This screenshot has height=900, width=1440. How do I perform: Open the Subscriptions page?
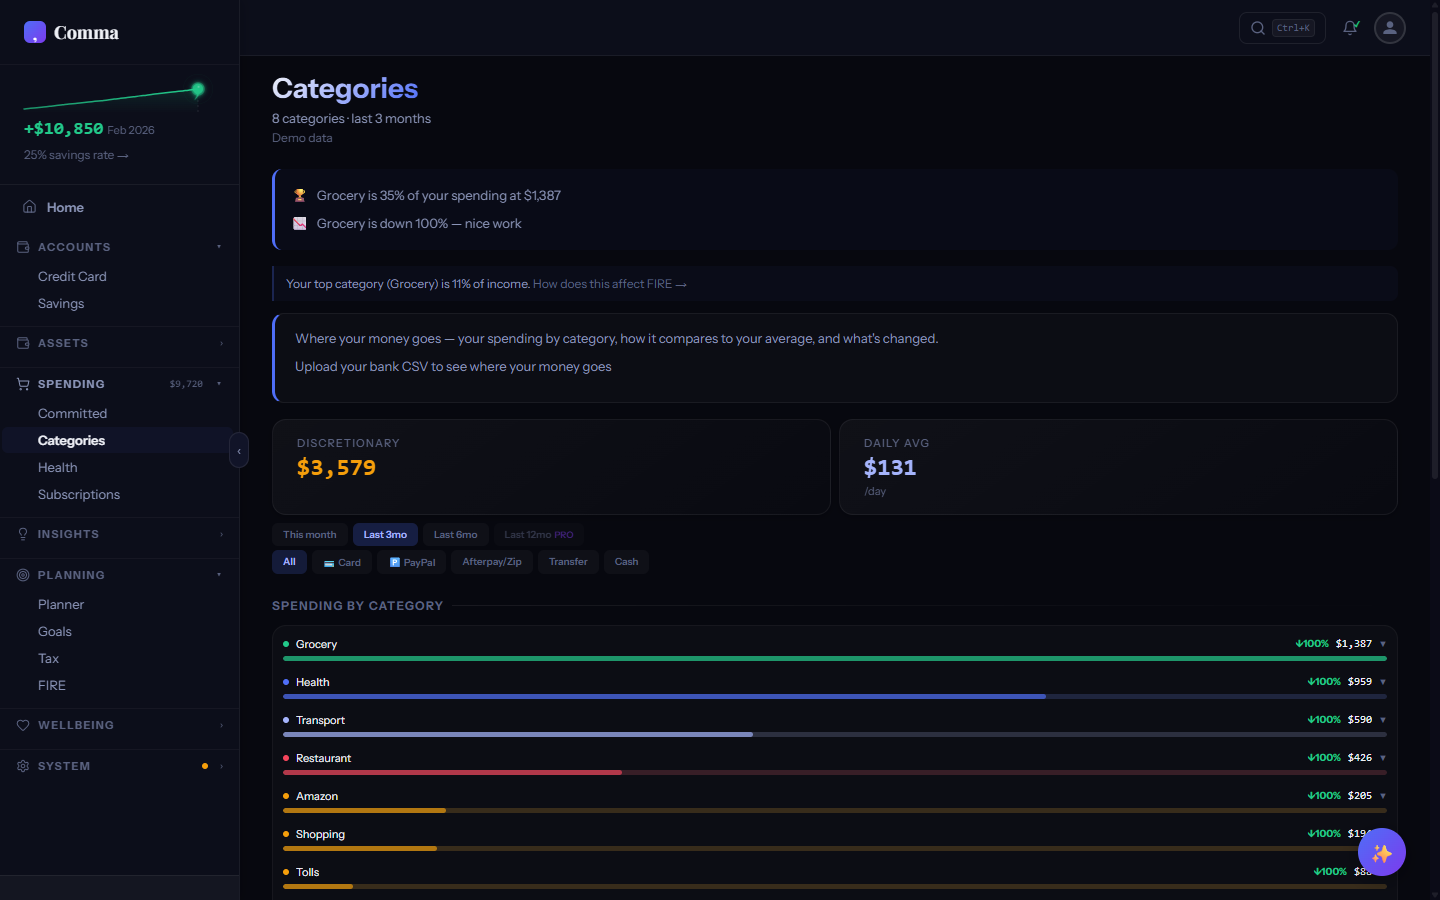pyautogui.click(x=79, y=494)
